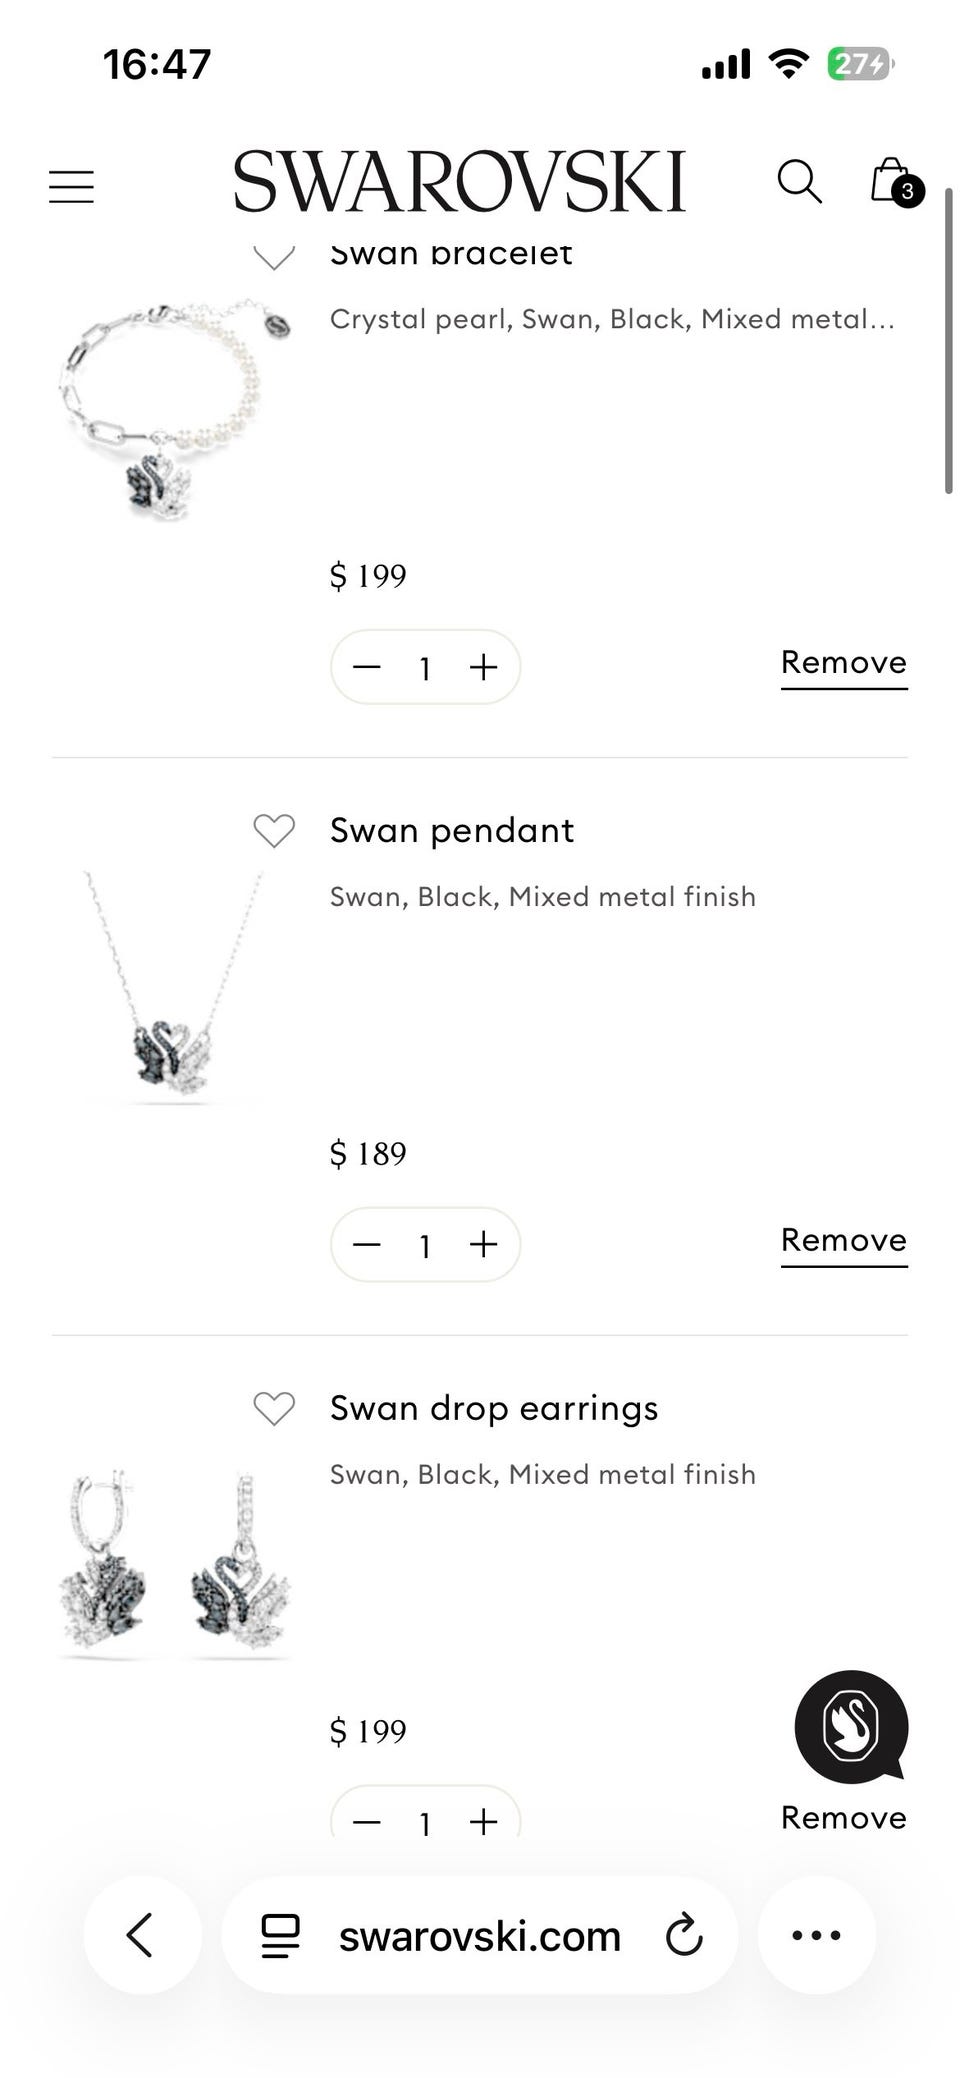This screenshot has height=2078, width=960.
Task: Toggle wishlist heart for Swan drop earrings
Action: click(274, 1408)
